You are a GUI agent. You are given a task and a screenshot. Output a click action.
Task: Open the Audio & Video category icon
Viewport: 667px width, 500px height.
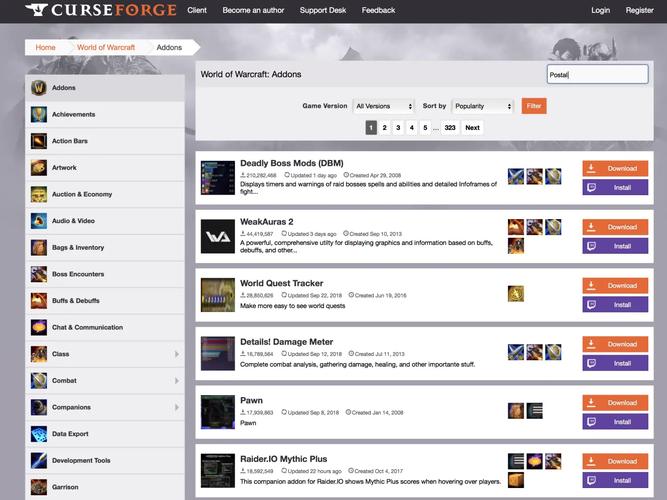39,221
